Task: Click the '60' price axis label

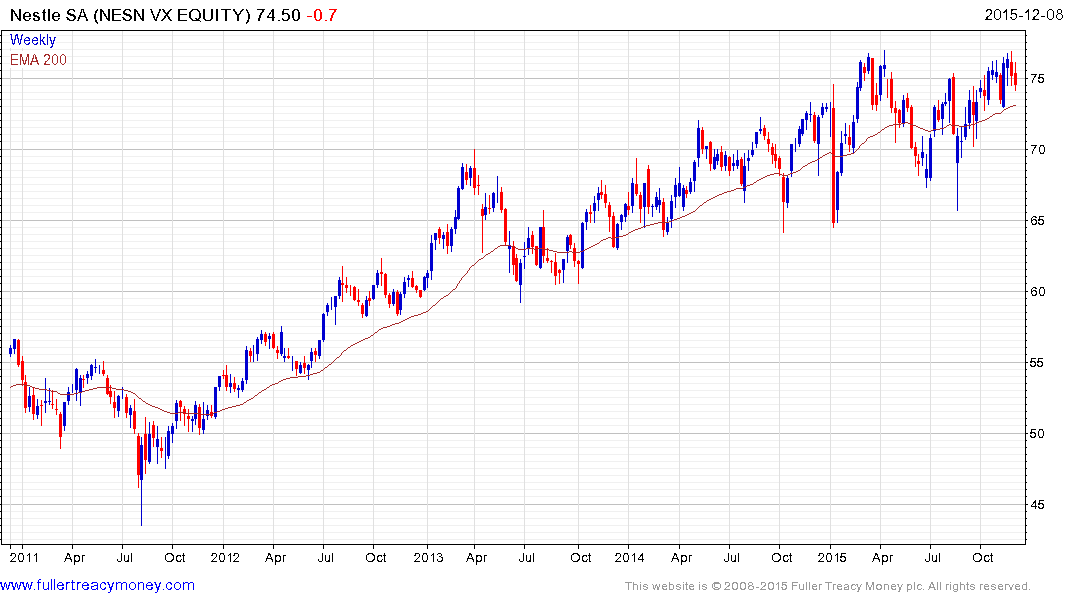Action: tap(1037, 291)
